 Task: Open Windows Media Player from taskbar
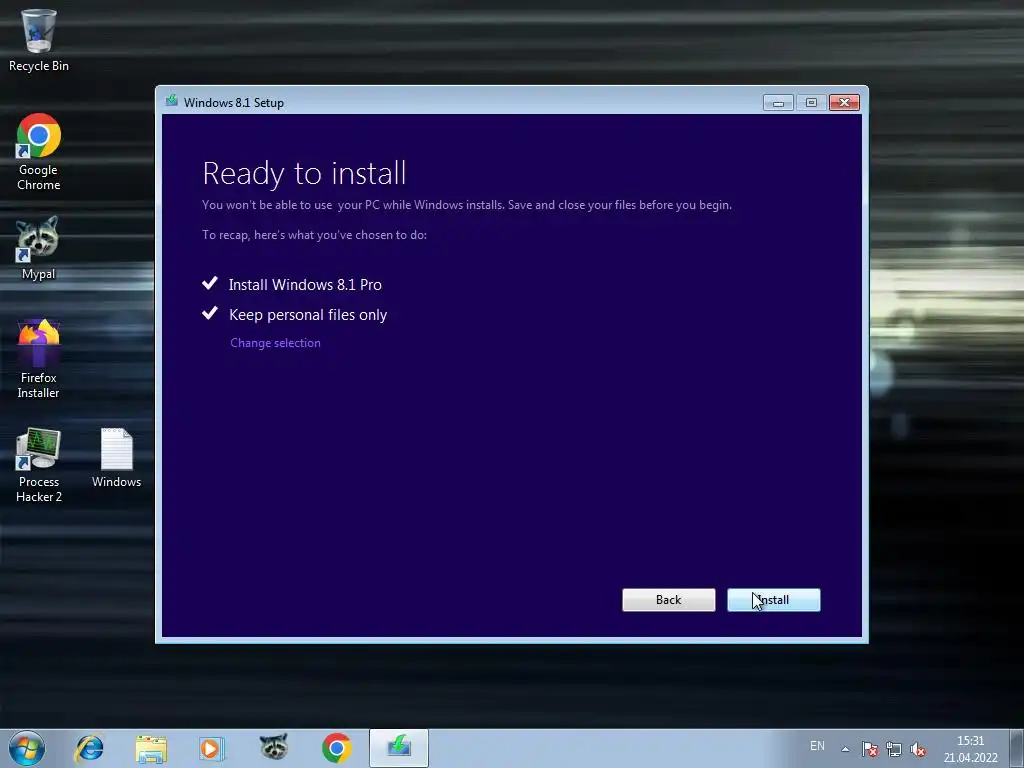(211, 748)
